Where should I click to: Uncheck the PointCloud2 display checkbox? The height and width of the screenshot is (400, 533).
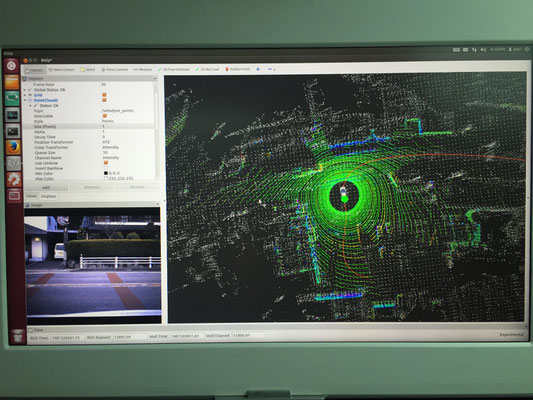pos(104,100)
